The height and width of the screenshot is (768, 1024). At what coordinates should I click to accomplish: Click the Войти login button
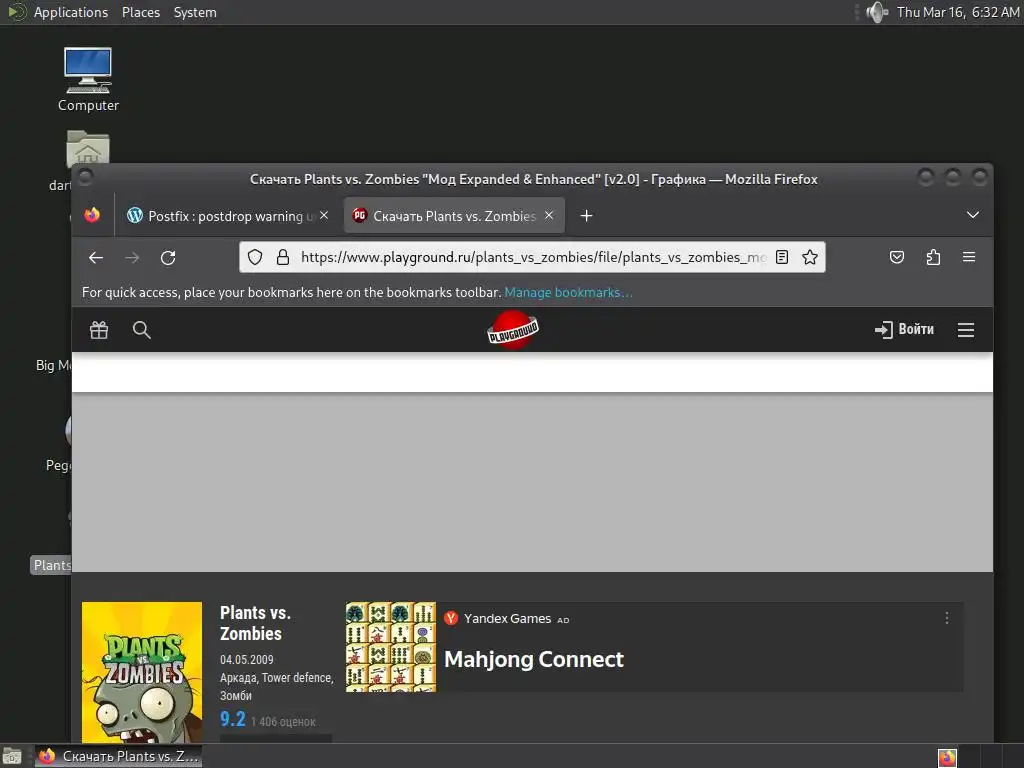(904, 329)
